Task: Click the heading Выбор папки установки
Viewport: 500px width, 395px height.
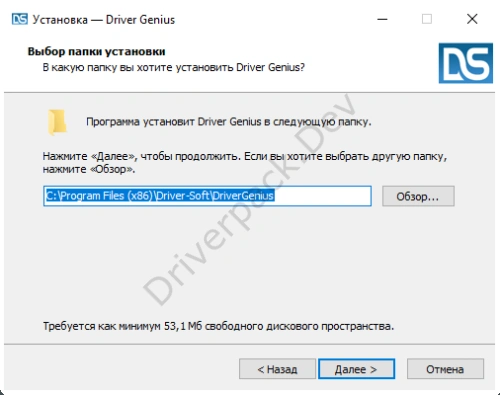Action: [x=96, y=52]
